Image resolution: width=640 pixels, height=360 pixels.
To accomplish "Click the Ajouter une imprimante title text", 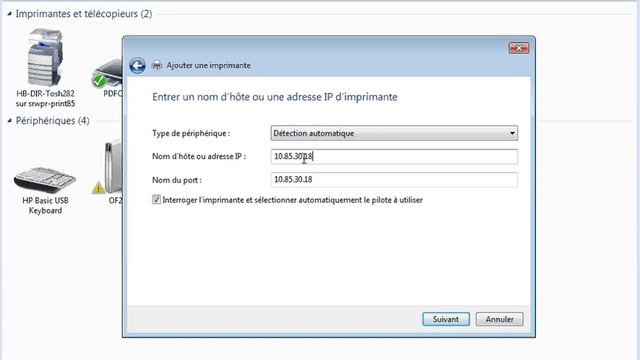I will point(208,65).
